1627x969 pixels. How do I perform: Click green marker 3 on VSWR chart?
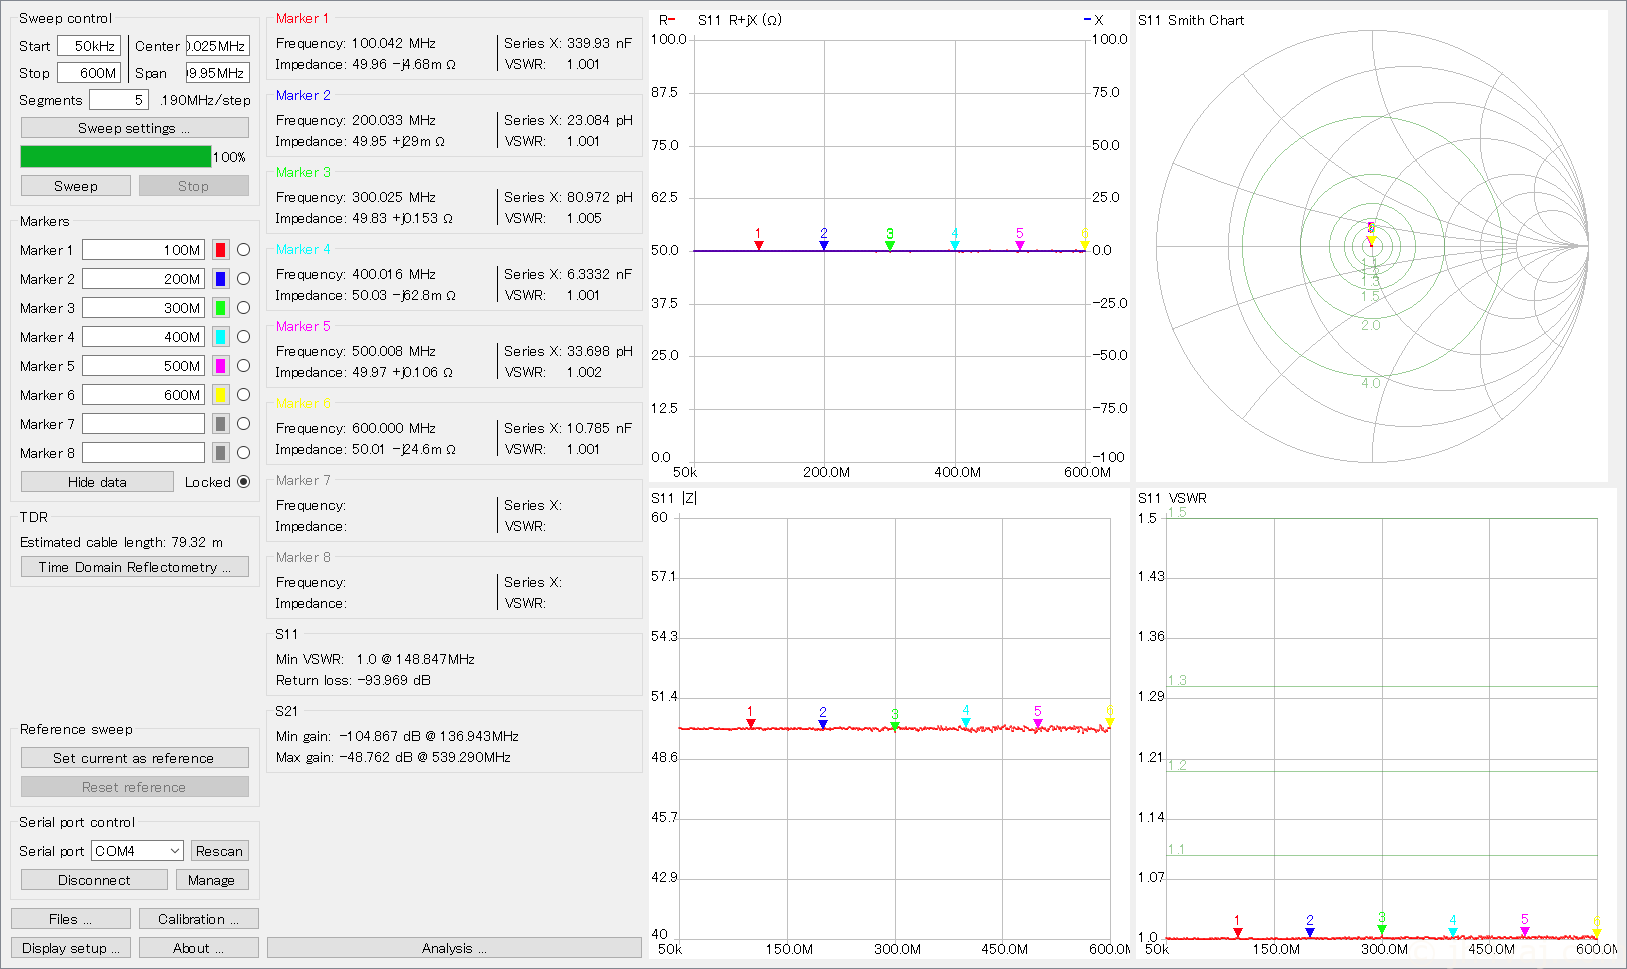pyautogui.click(x=1382, y=930)
